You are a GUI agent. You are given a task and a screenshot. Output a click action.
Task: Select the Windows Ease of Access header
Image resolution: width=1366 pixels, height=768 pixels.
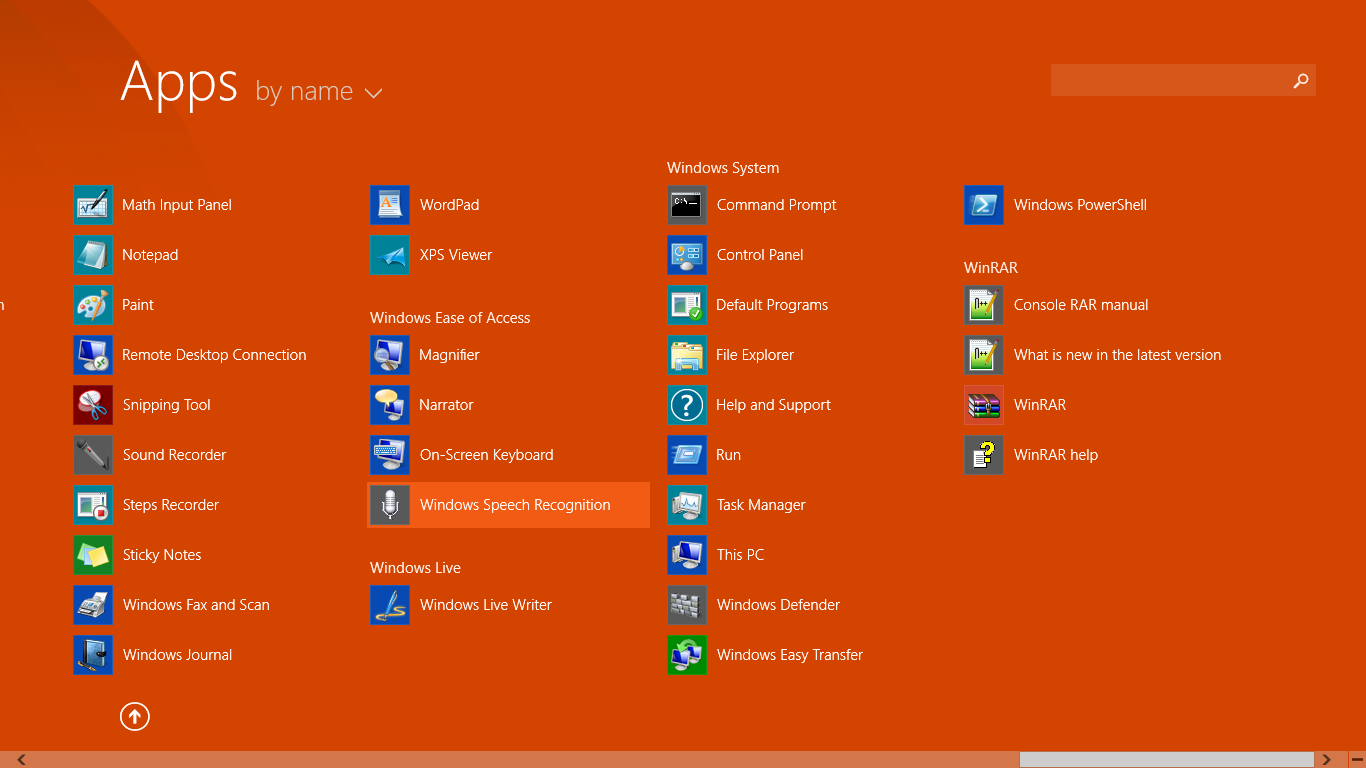pyautogui.click(x=450, y=318)
